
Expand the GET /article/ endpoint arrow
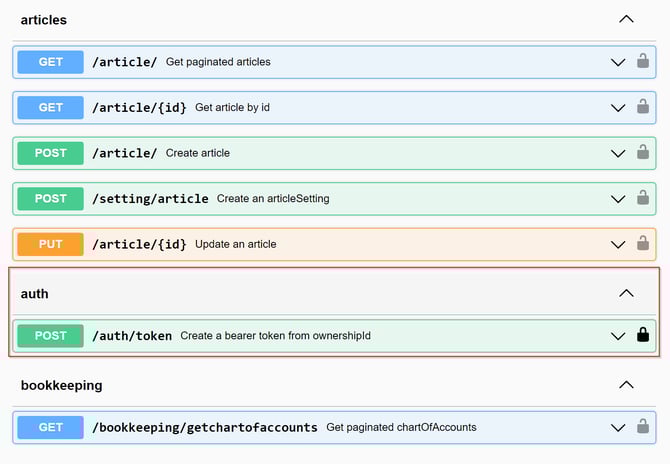coord(618,62)
